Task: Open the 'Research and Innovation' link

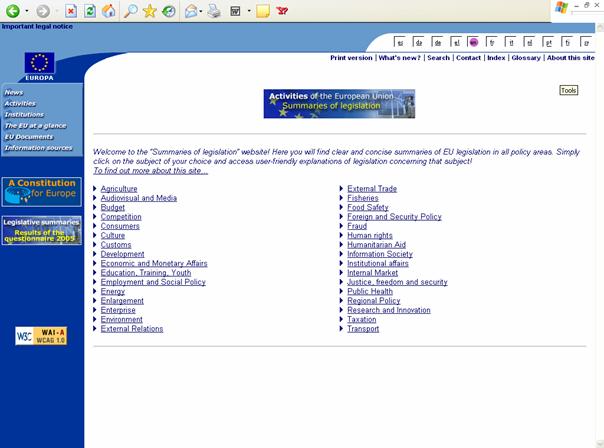Action: (x=389, y=310)
